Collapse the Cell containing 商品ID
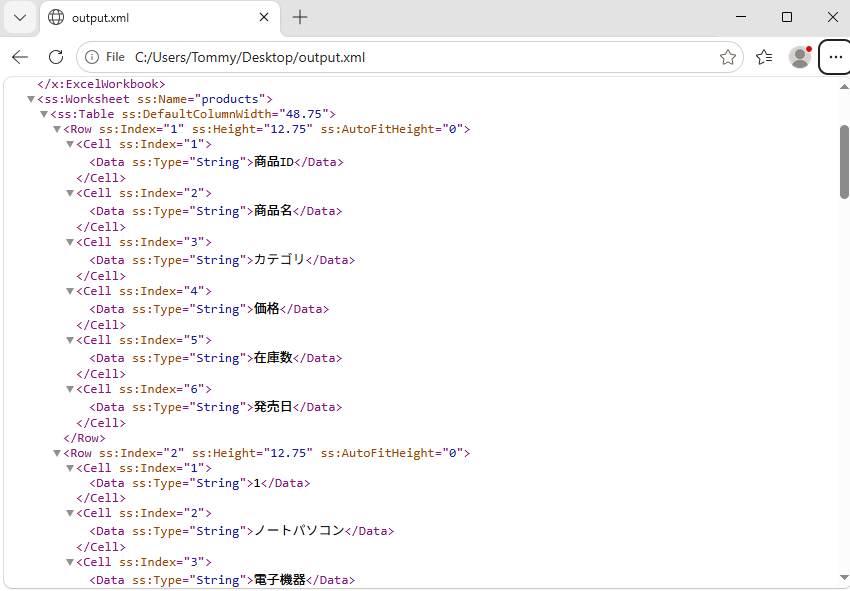The image size is (850, 591). (70, 144)
